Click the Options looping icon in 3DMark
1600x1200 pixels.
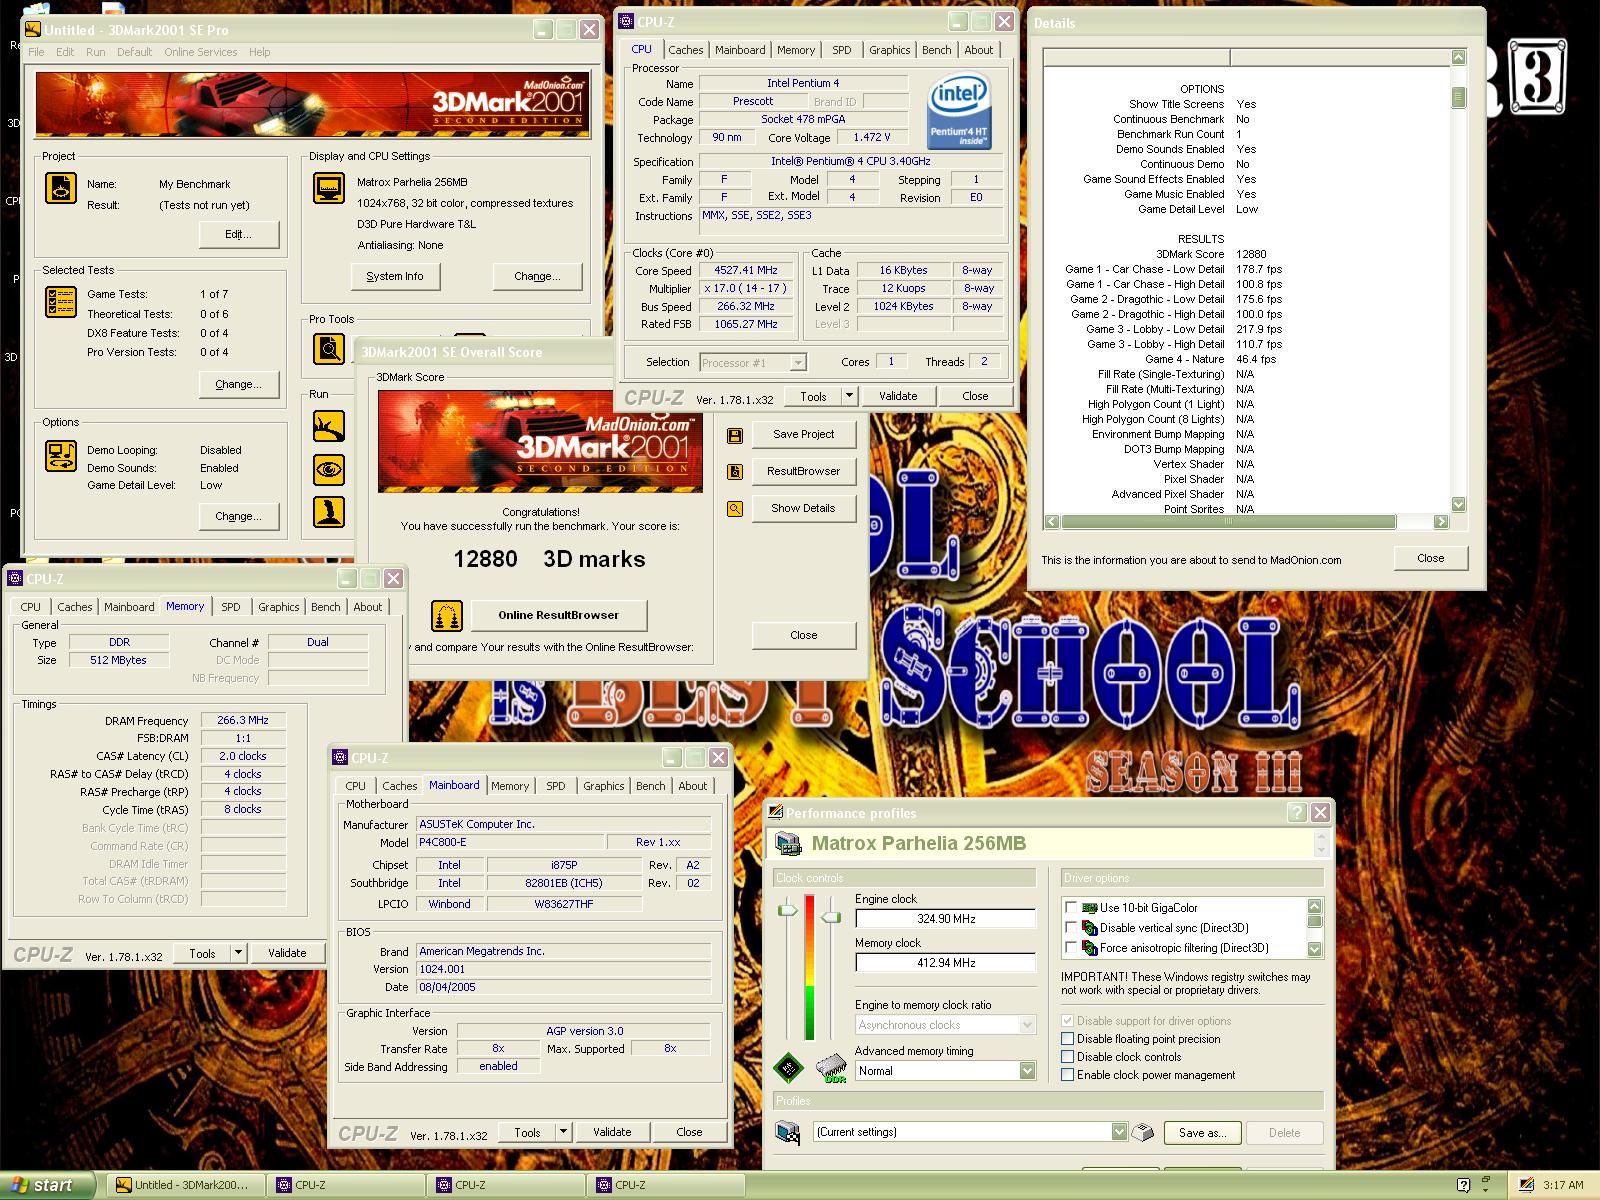point(61,456)
